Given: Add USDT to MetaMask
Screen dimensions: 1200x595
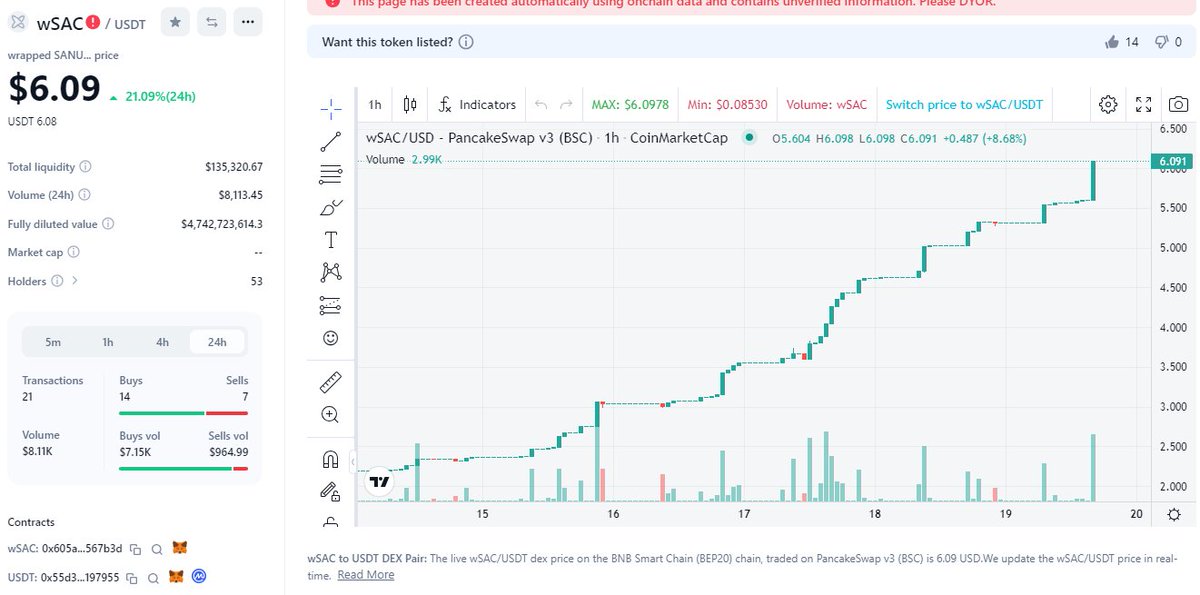Looking at the screenshot, I should point(176,577).
